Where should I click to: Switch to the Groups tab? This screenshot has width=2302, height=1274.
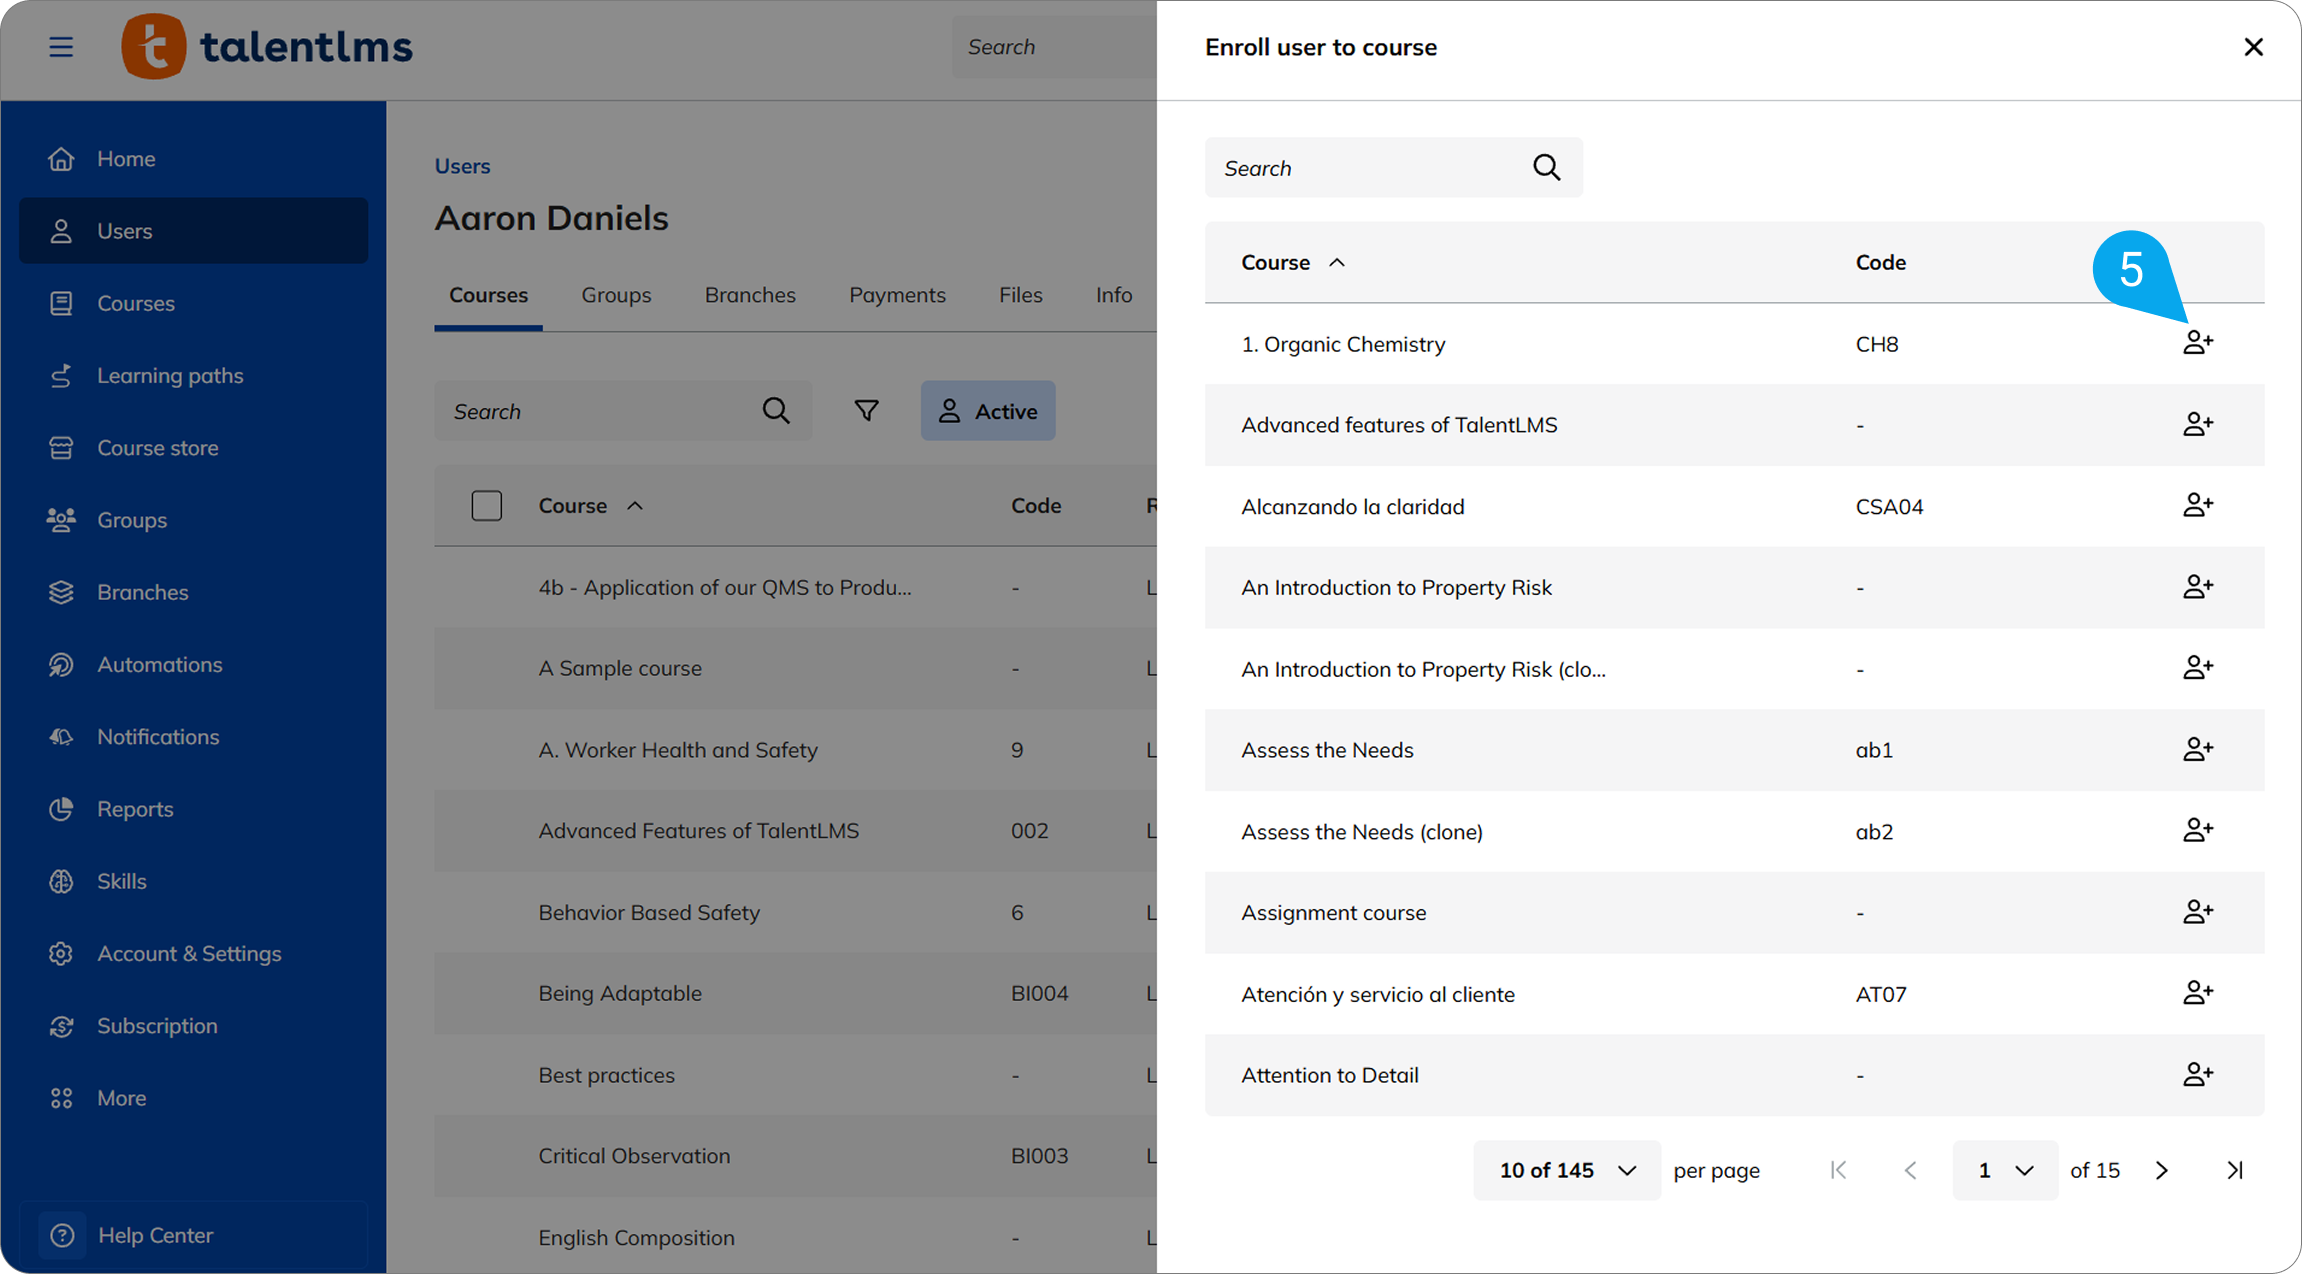click(x=616, y=295)
